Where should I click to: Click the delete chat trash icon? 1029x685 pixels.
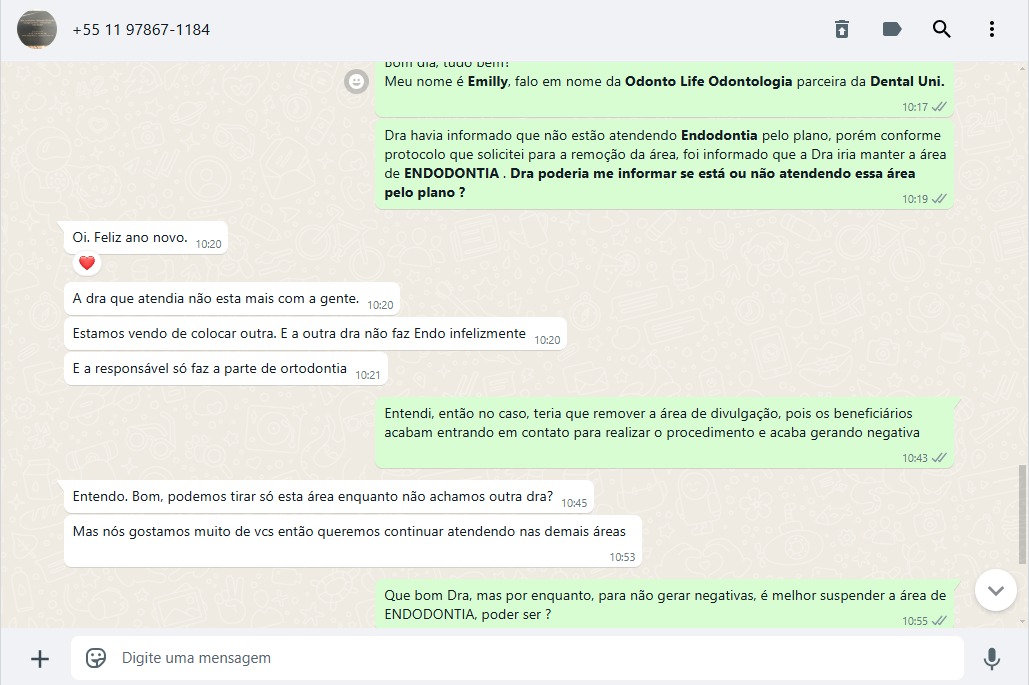pos(842,30)
